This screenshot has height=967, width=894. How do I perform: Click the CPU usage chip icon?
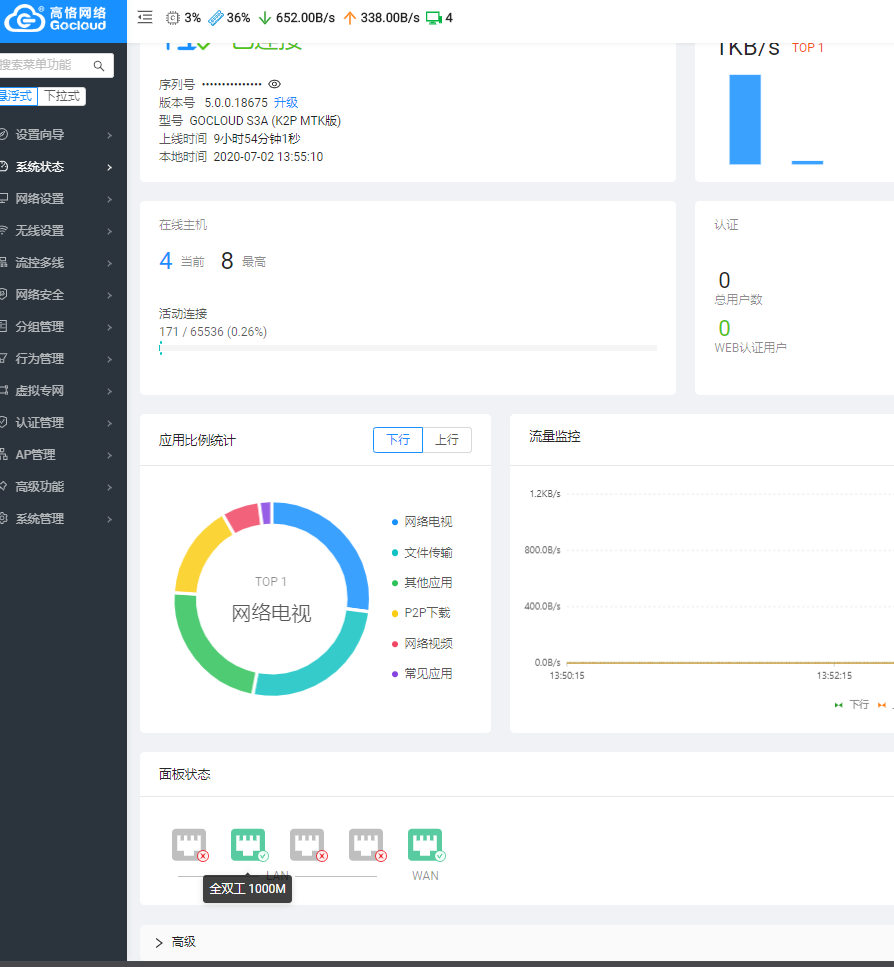pos(172,18)
